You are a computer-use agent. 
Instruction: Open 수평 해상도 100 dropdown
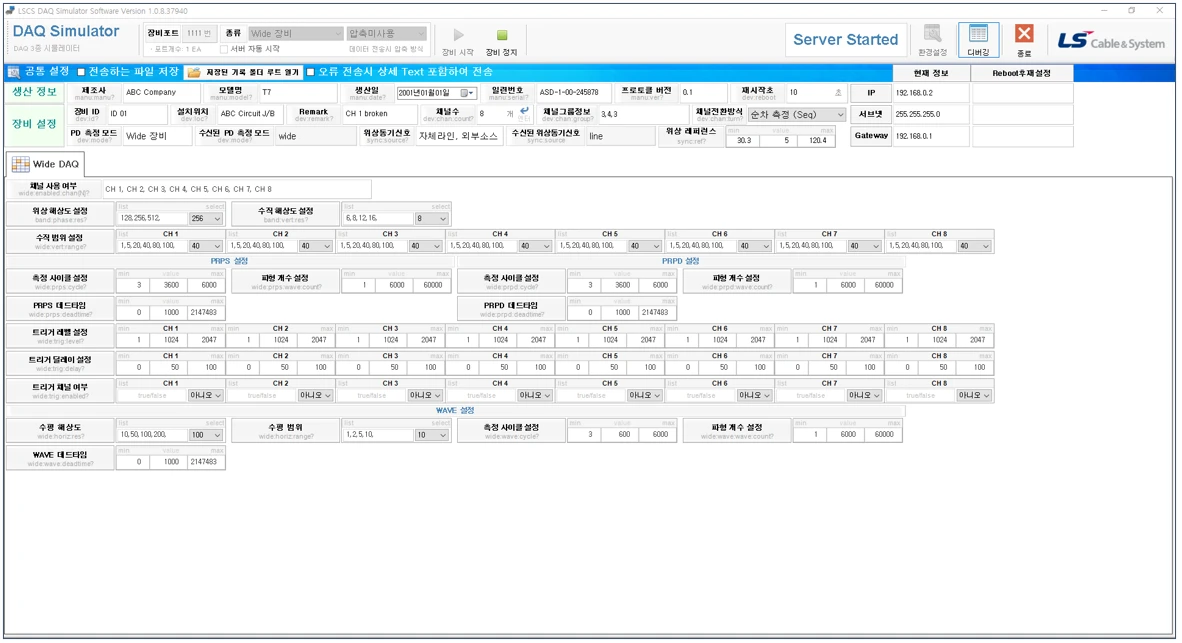[206, 435]
